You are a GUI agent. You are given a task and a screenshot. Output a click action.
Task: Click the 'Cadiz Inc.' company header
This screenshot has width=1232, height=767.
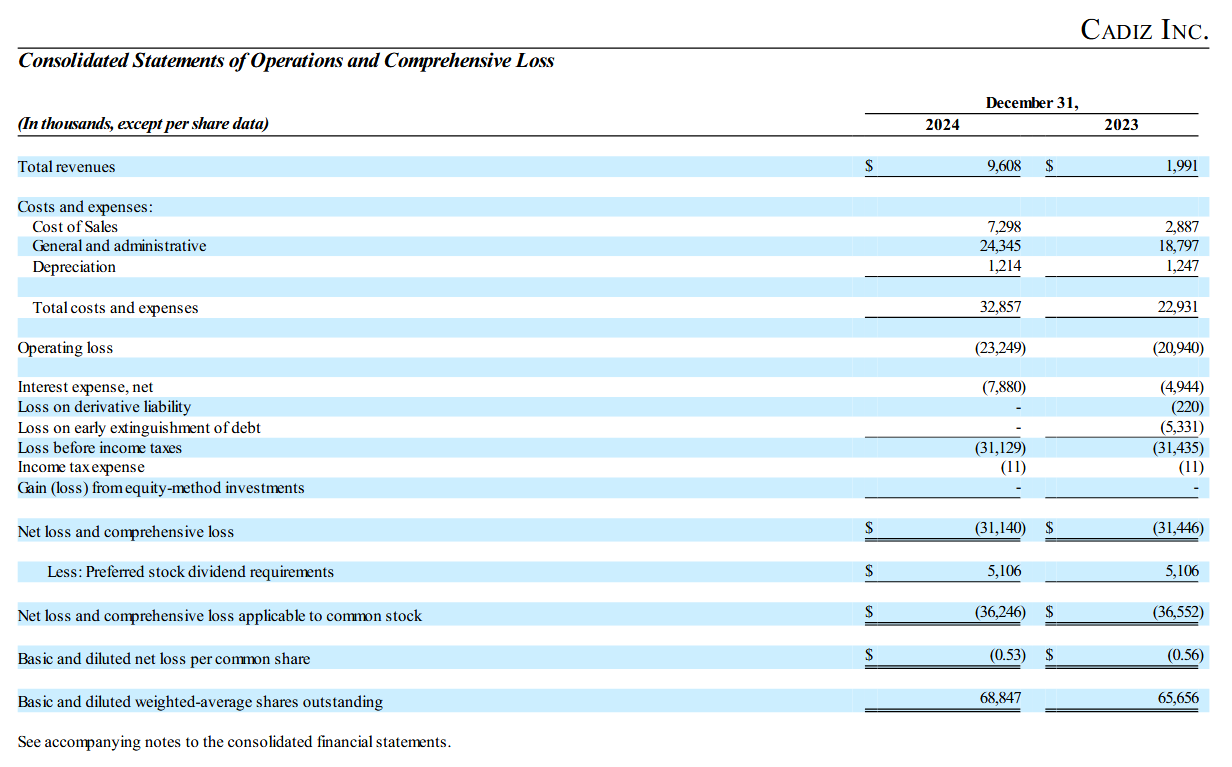click(1145, 30)
